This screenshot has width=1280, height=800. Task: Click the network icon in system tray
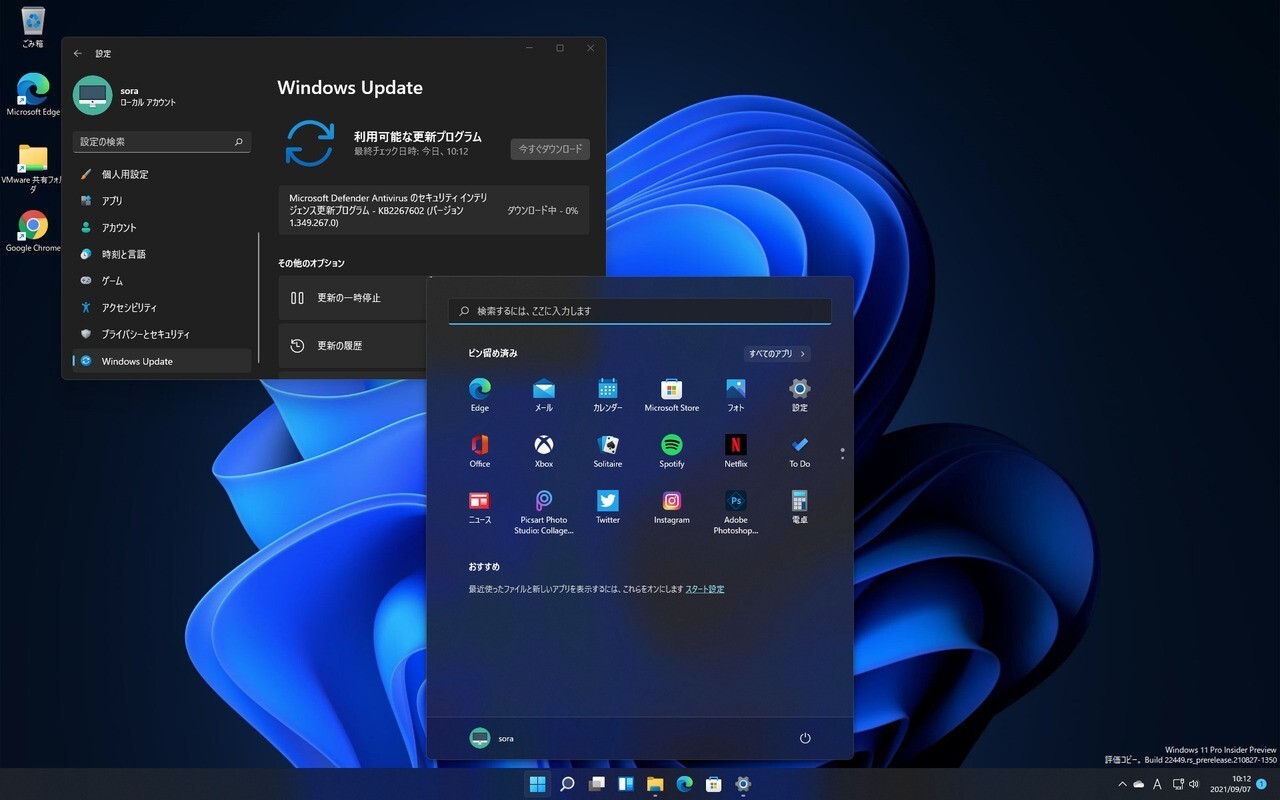[1177, 784]
